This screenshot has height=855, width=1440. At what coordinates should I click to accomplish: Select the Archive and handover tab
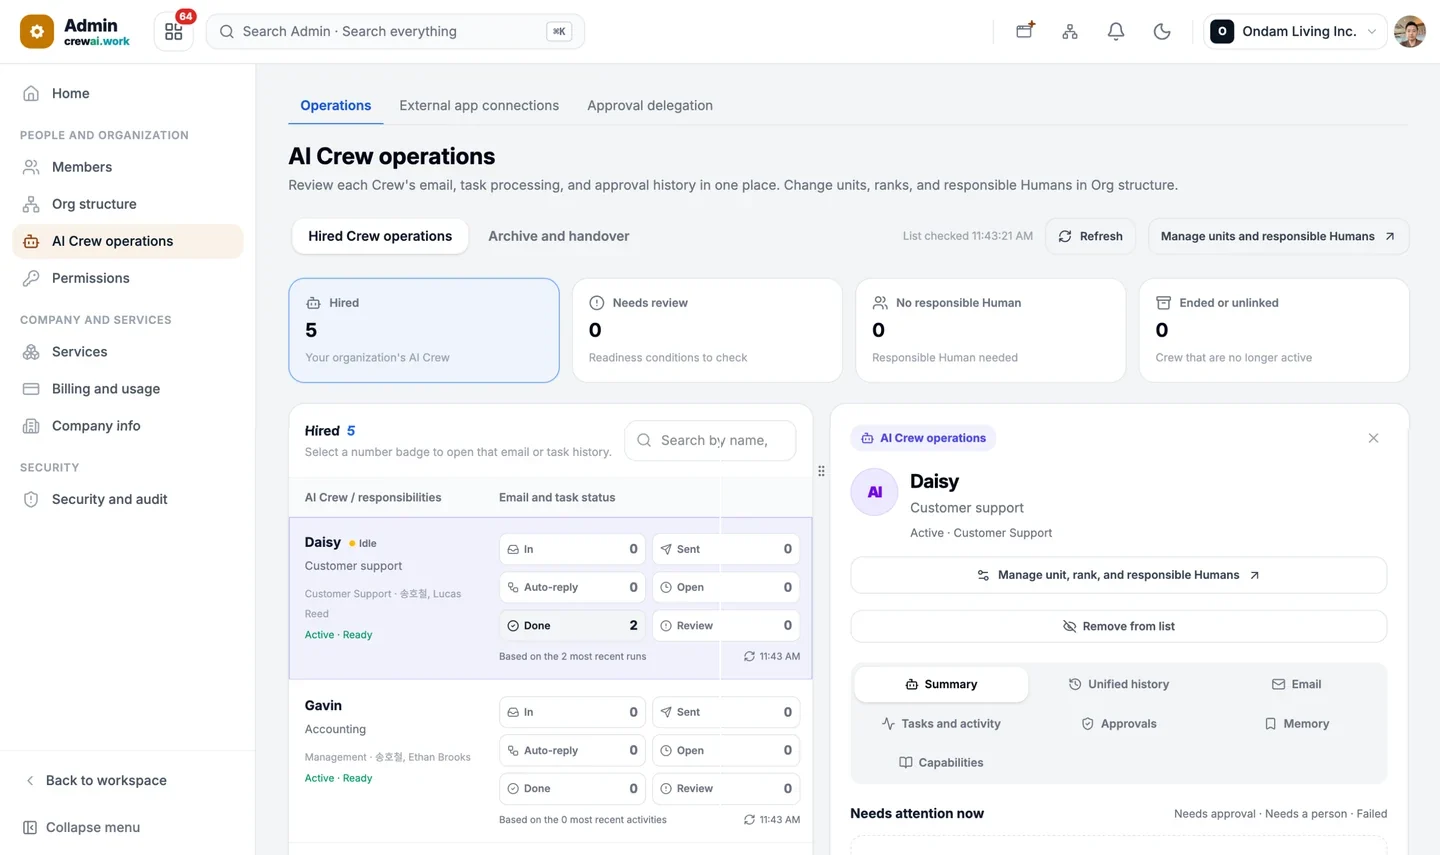(559, 236)
